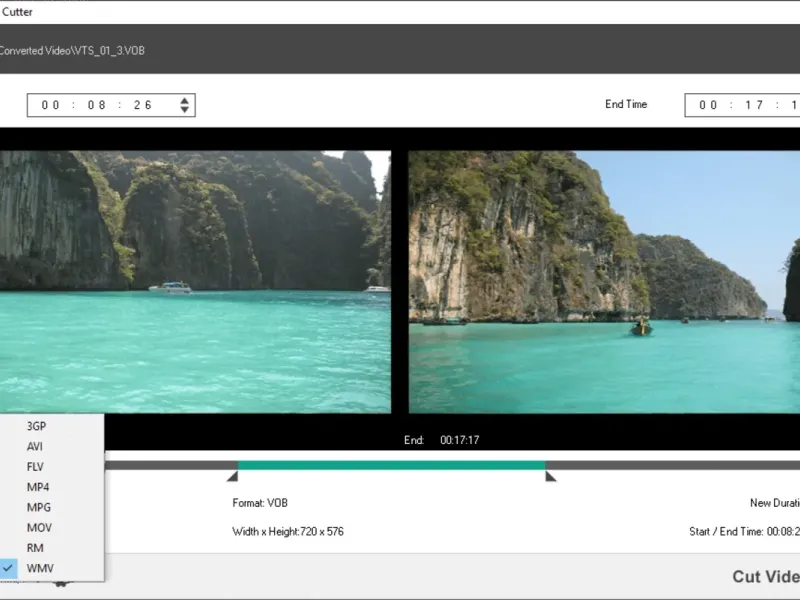Click the Start / End Time info text
The height and width of the screenshot is (600, 800).
point(744,532)
